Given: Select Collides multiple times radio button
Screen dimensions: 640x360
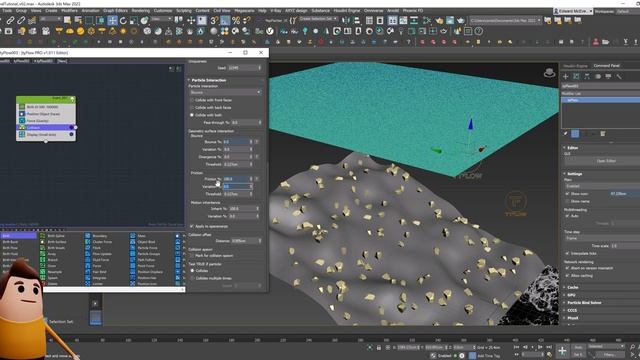Looking at the screenshot, I should (x=192, y=278).
